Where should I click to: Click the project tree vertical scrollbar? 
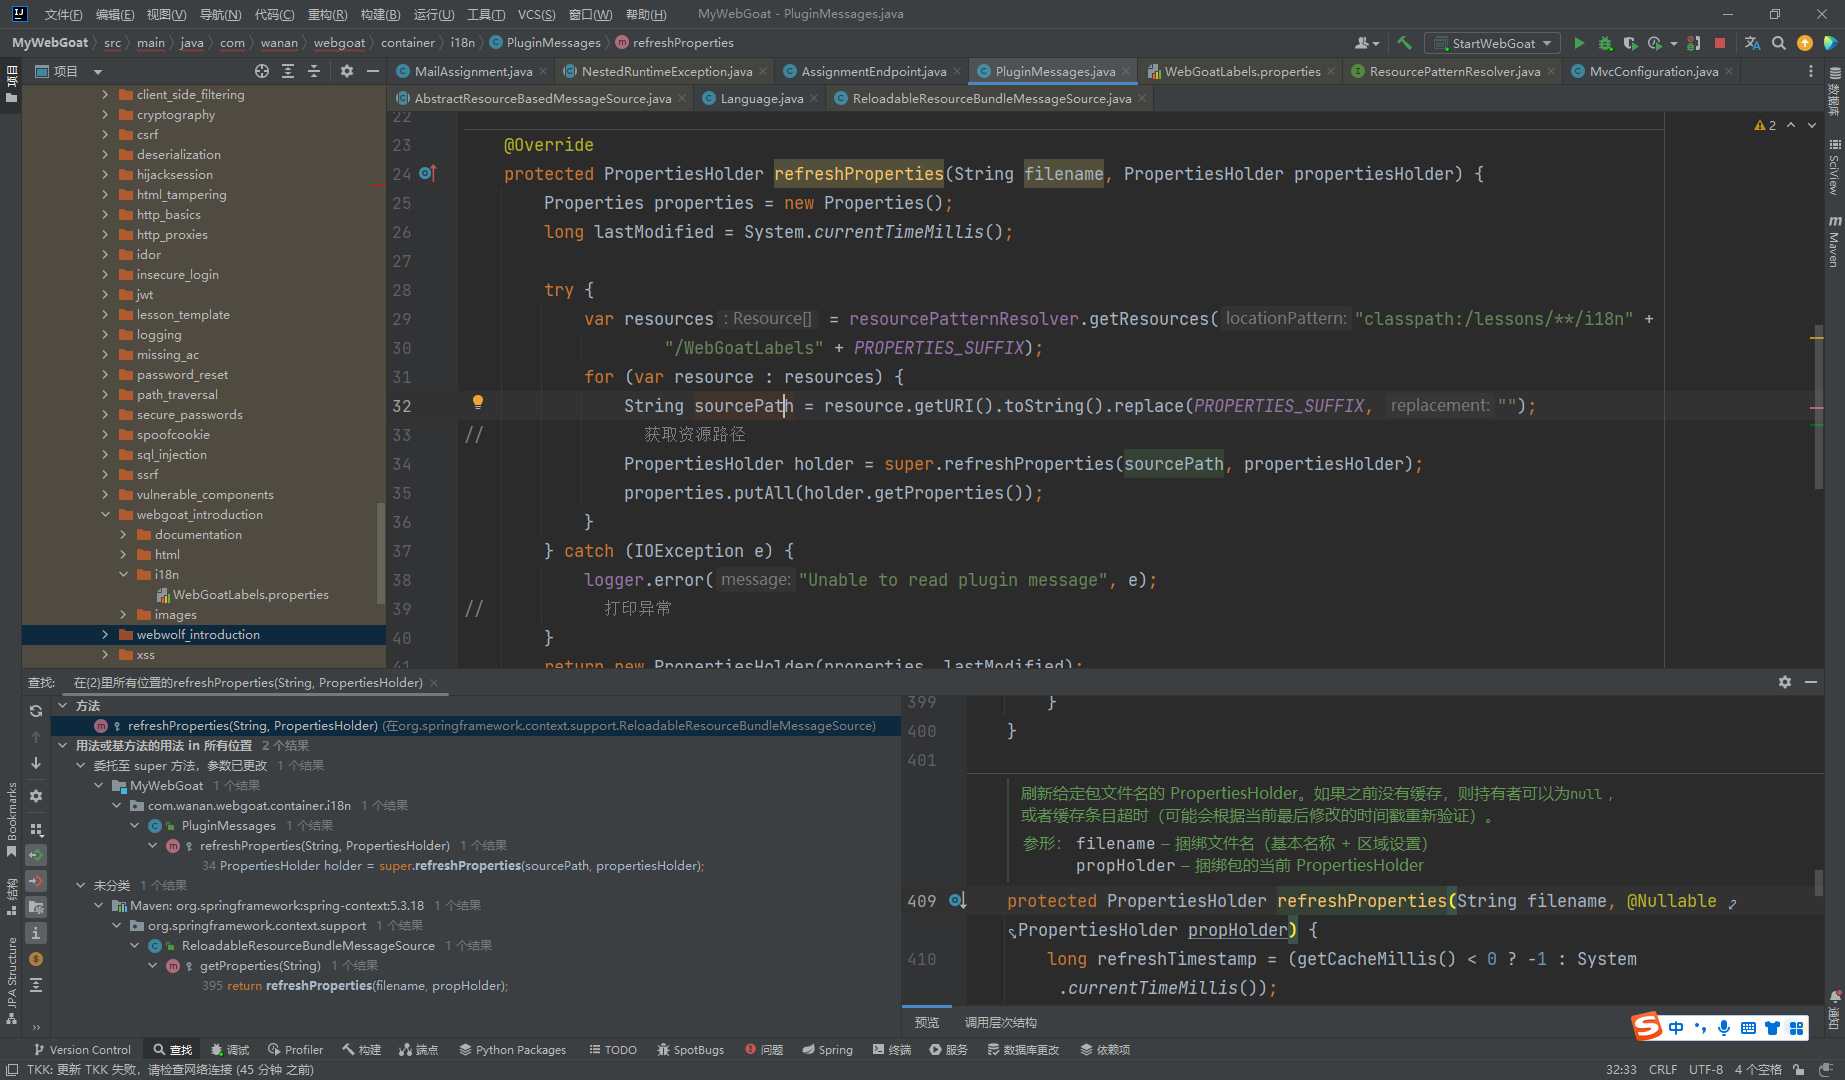(380, 552)
